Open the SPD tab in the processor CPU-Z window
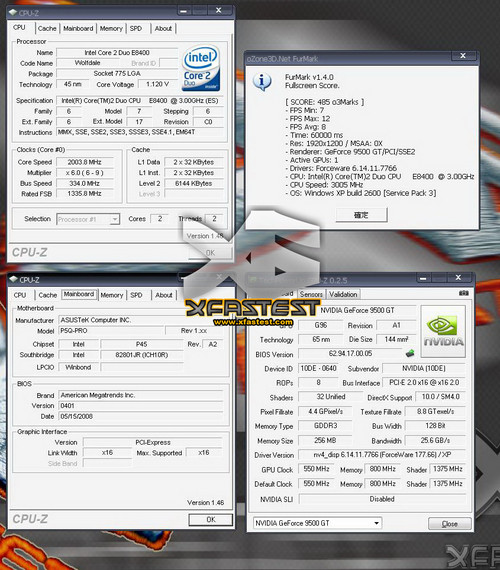Image resolution: width=500 pixels, height=570 pixels. pyautogui.click(x=136, y=28)
